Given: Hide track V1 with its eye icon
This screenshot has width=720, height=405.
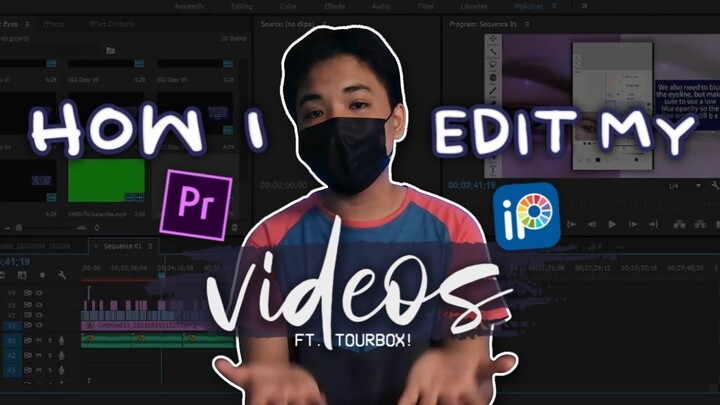Looking at the screenshot, I should coord(39,325).
